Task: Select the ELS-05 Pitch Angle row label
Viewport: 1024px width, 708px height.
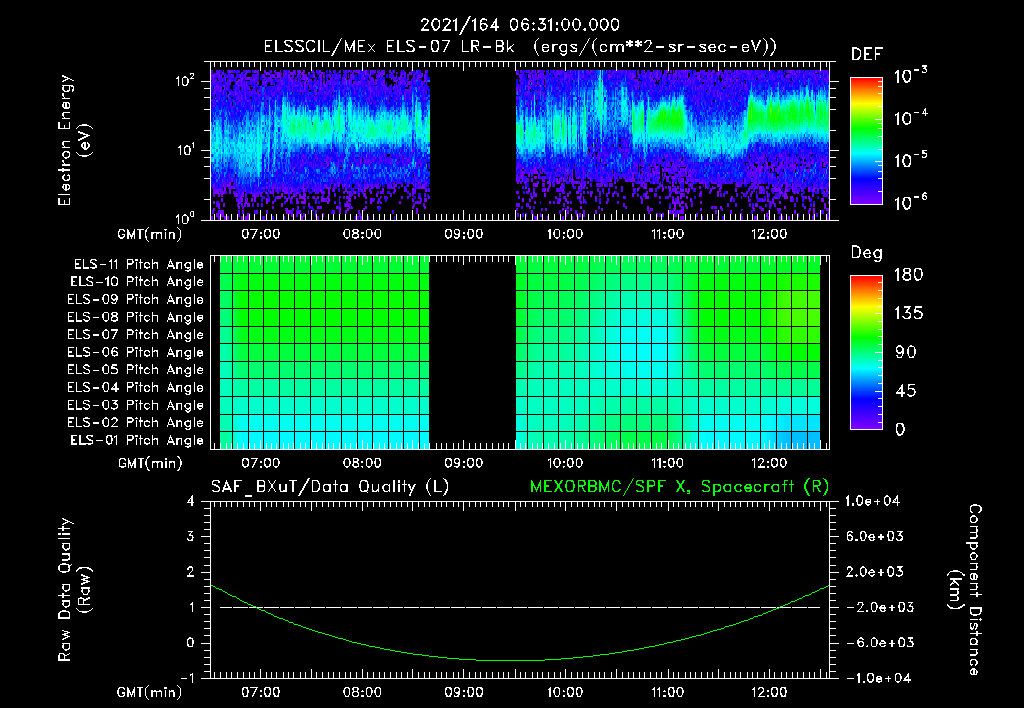Action: click(x=136, y=370)
